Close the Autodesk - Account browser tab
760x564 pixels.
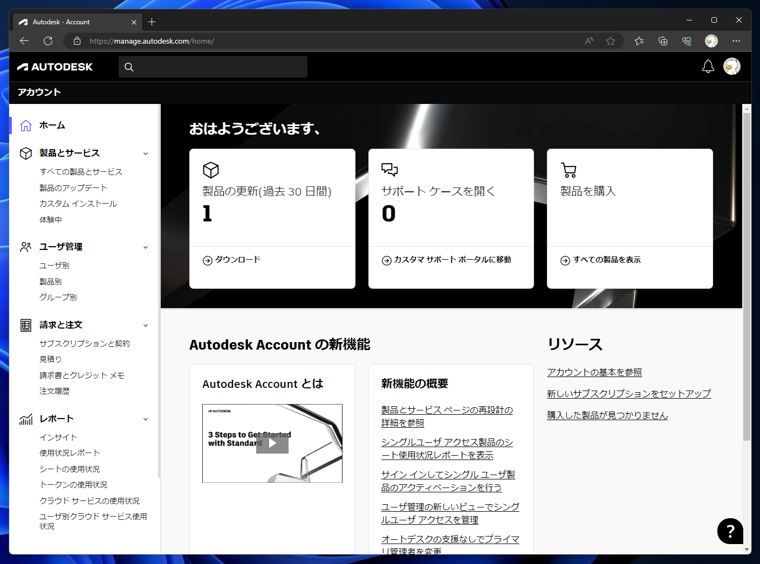134,22
